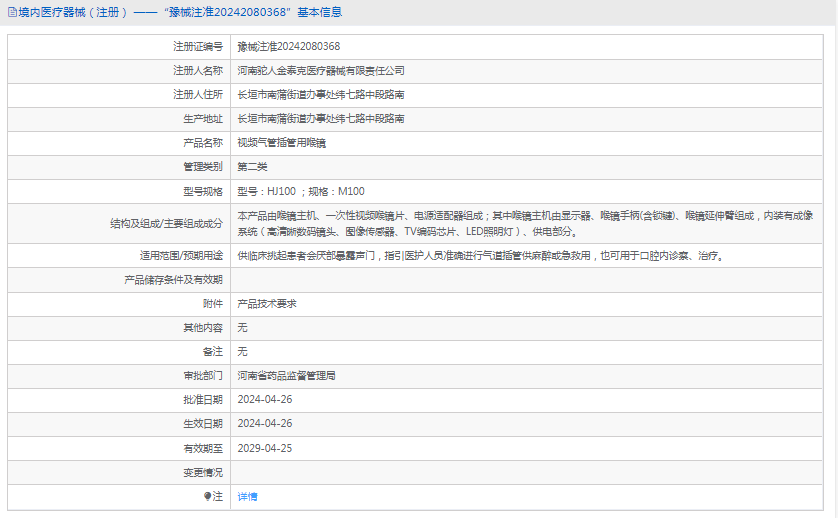Click the 注册人名称 label

point(198,71)
